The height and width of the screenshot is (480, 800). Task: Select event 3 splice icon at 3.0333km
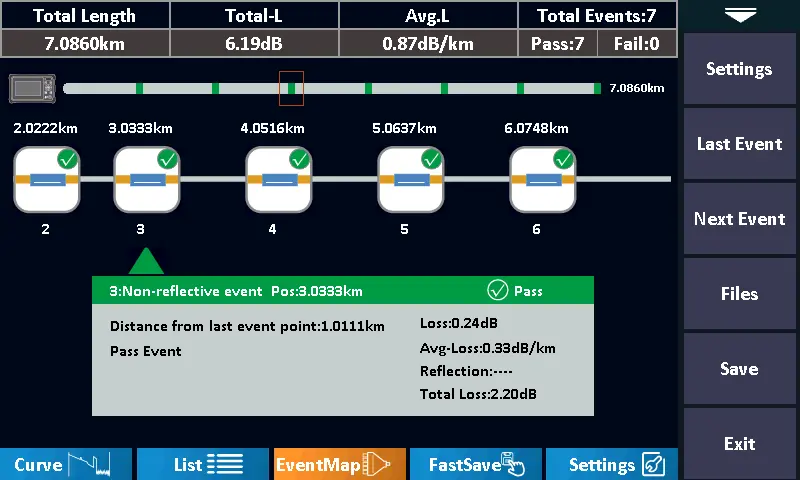click(146, 180)
